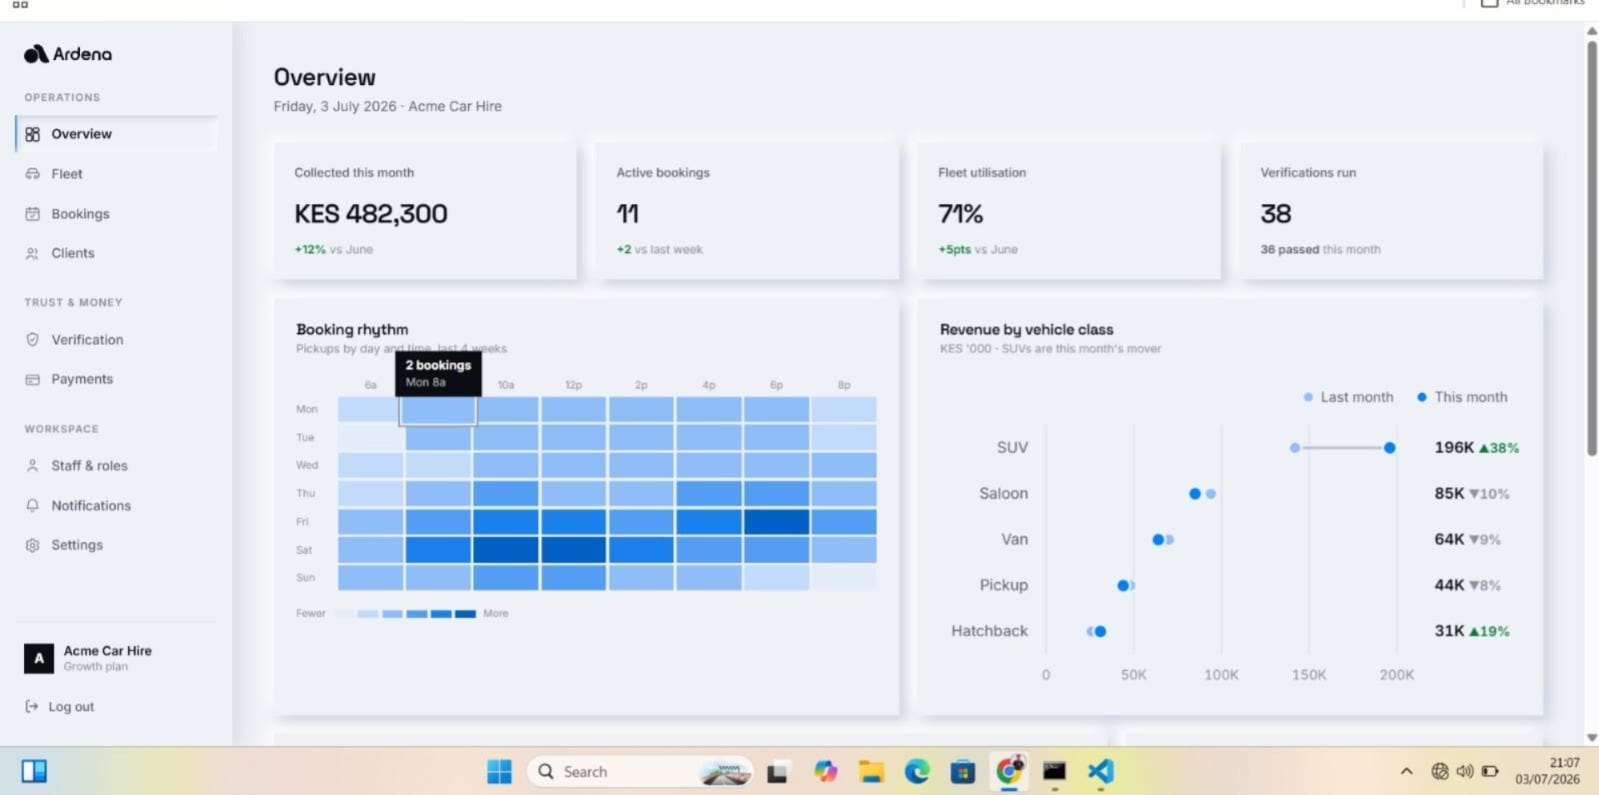This screenshot has height=795, width=1599.
Task: Open Overview in the sidebar
Action: click(x=116, y=134)
